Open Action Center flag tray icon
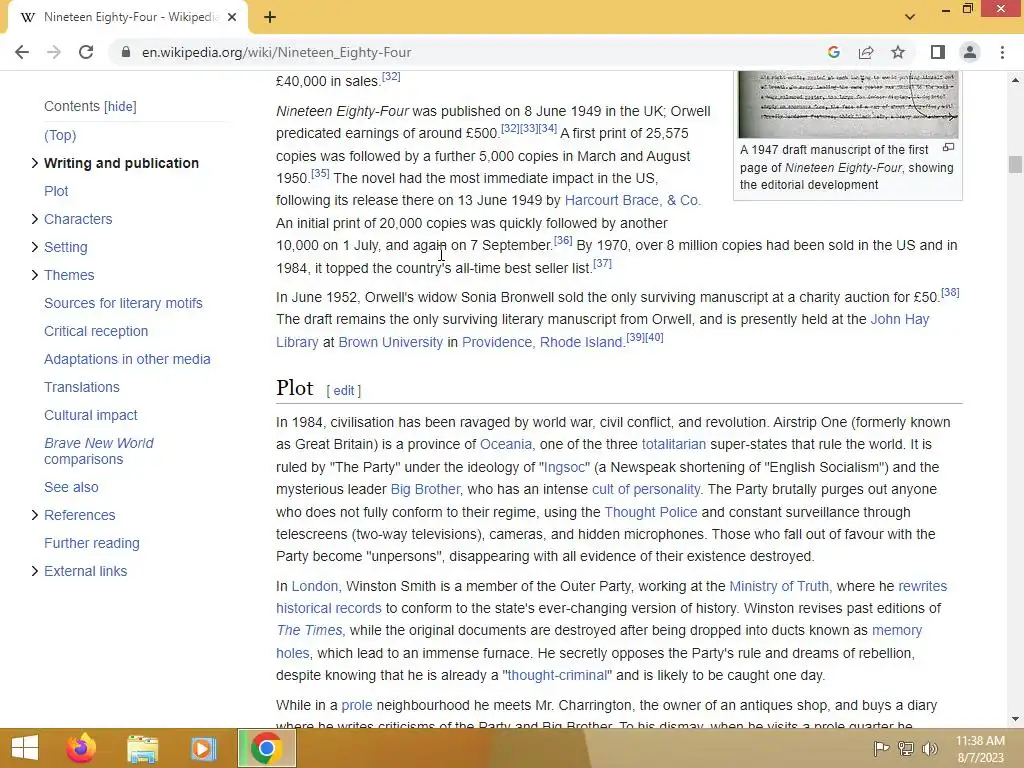This screenshot has width=1024, height=768. (x=881, y=748)
